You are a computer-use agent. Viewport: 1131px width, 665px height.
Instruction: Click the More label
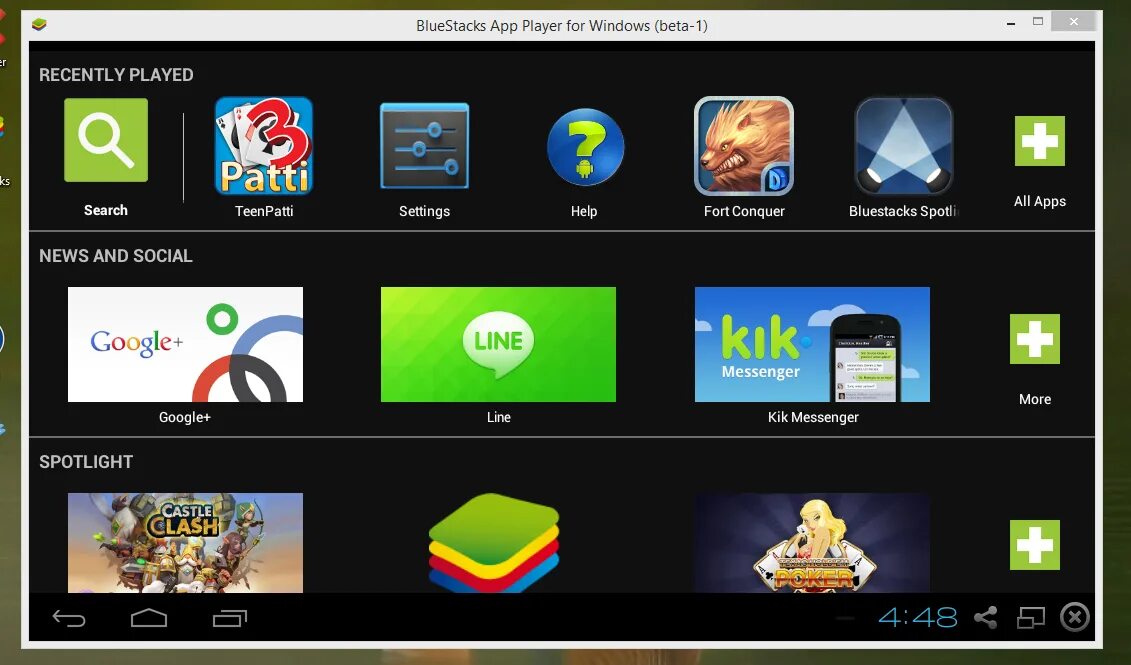1034,400
